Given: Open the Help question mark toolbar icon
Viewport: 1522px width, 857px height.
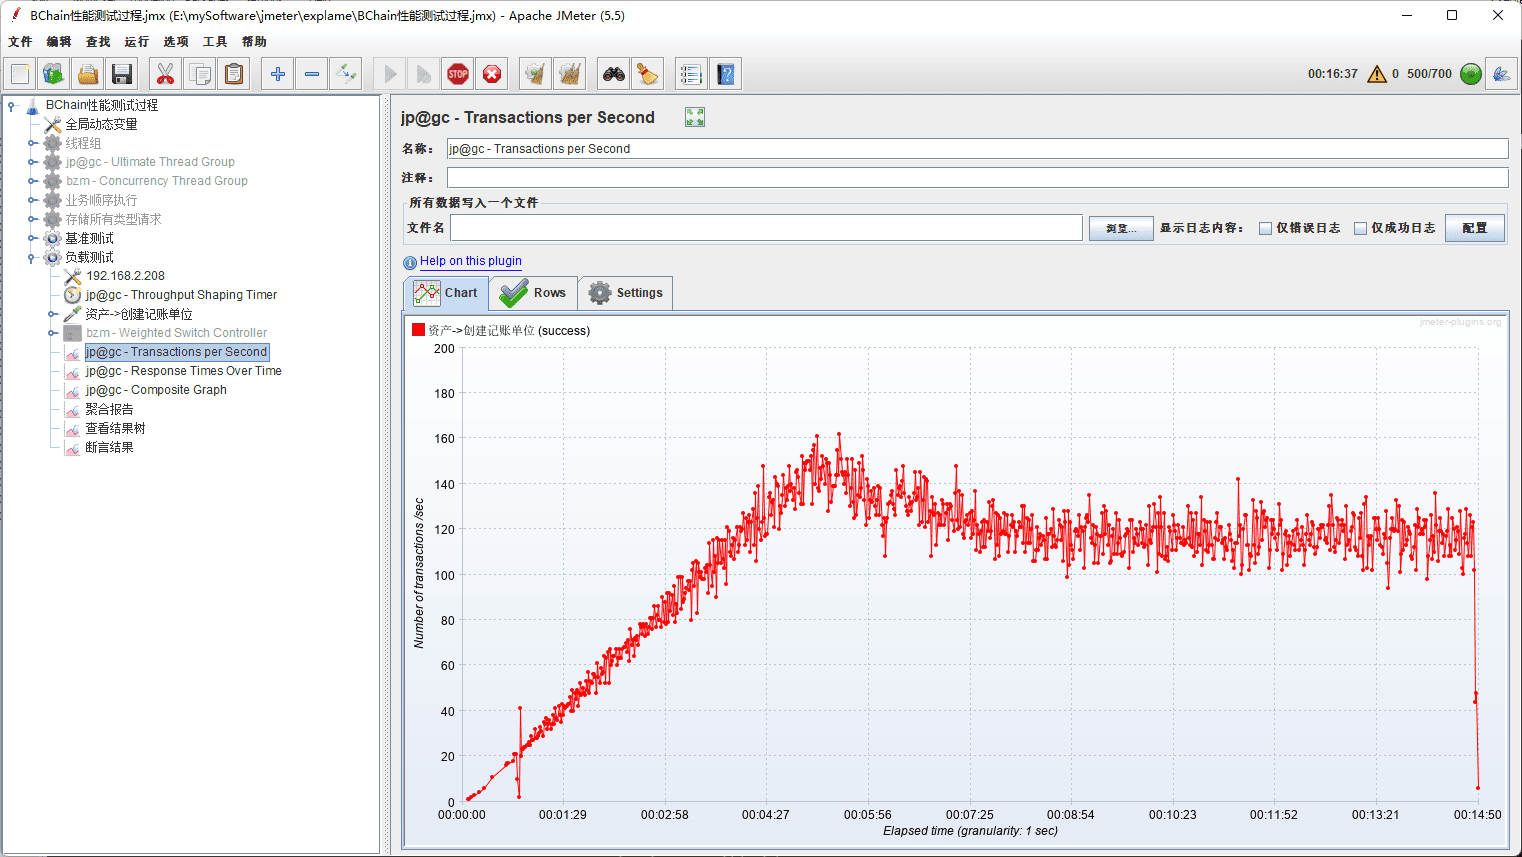Looking at the screenshot, I should point(725,74).
